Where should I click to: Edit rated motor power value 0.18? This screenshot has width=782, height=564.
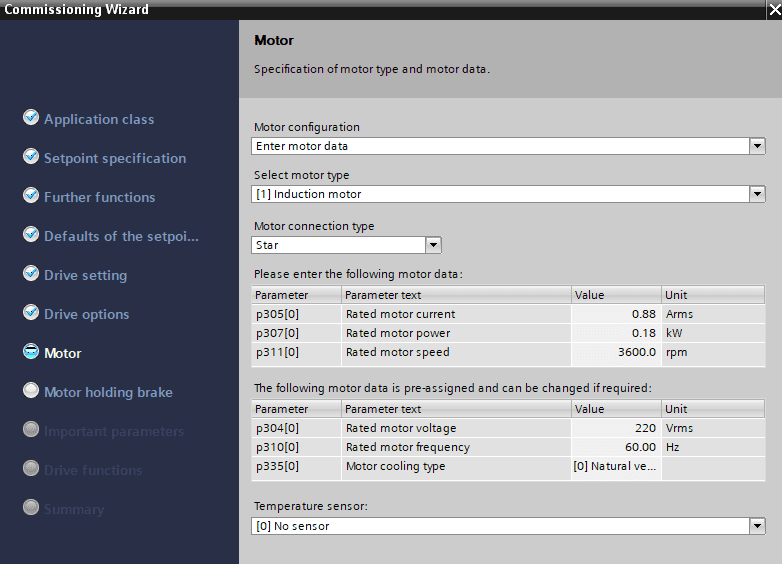[x=616, y=333]
